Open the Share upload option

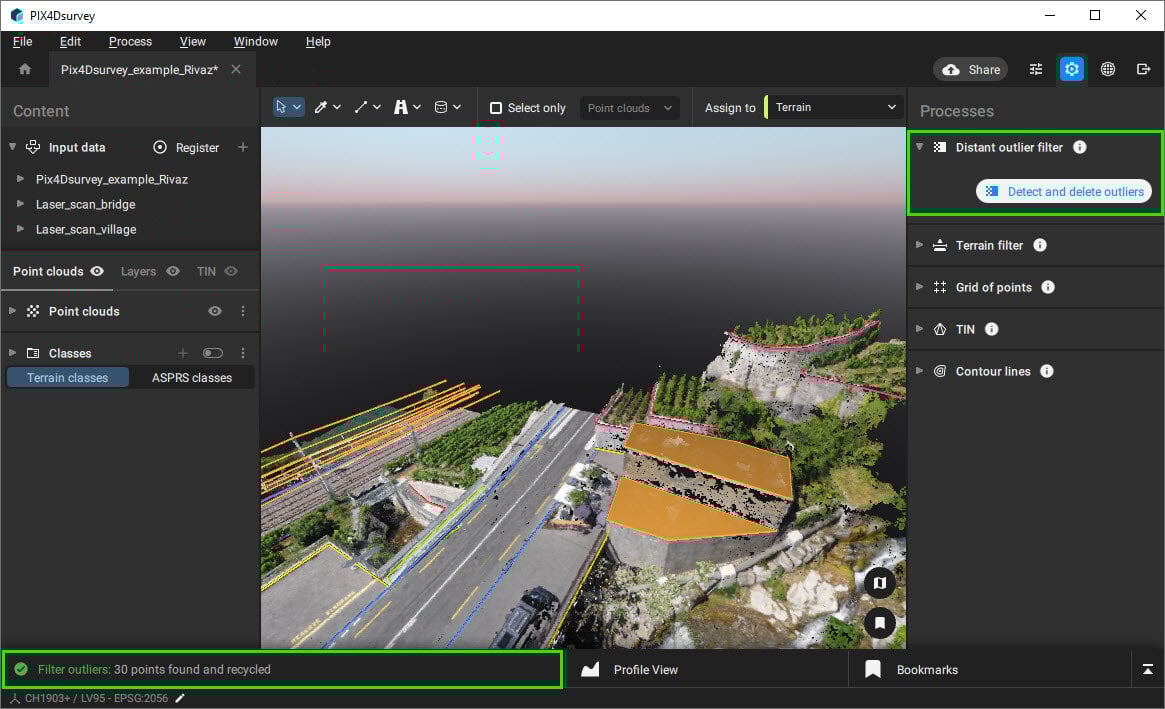tap(968, 69)
